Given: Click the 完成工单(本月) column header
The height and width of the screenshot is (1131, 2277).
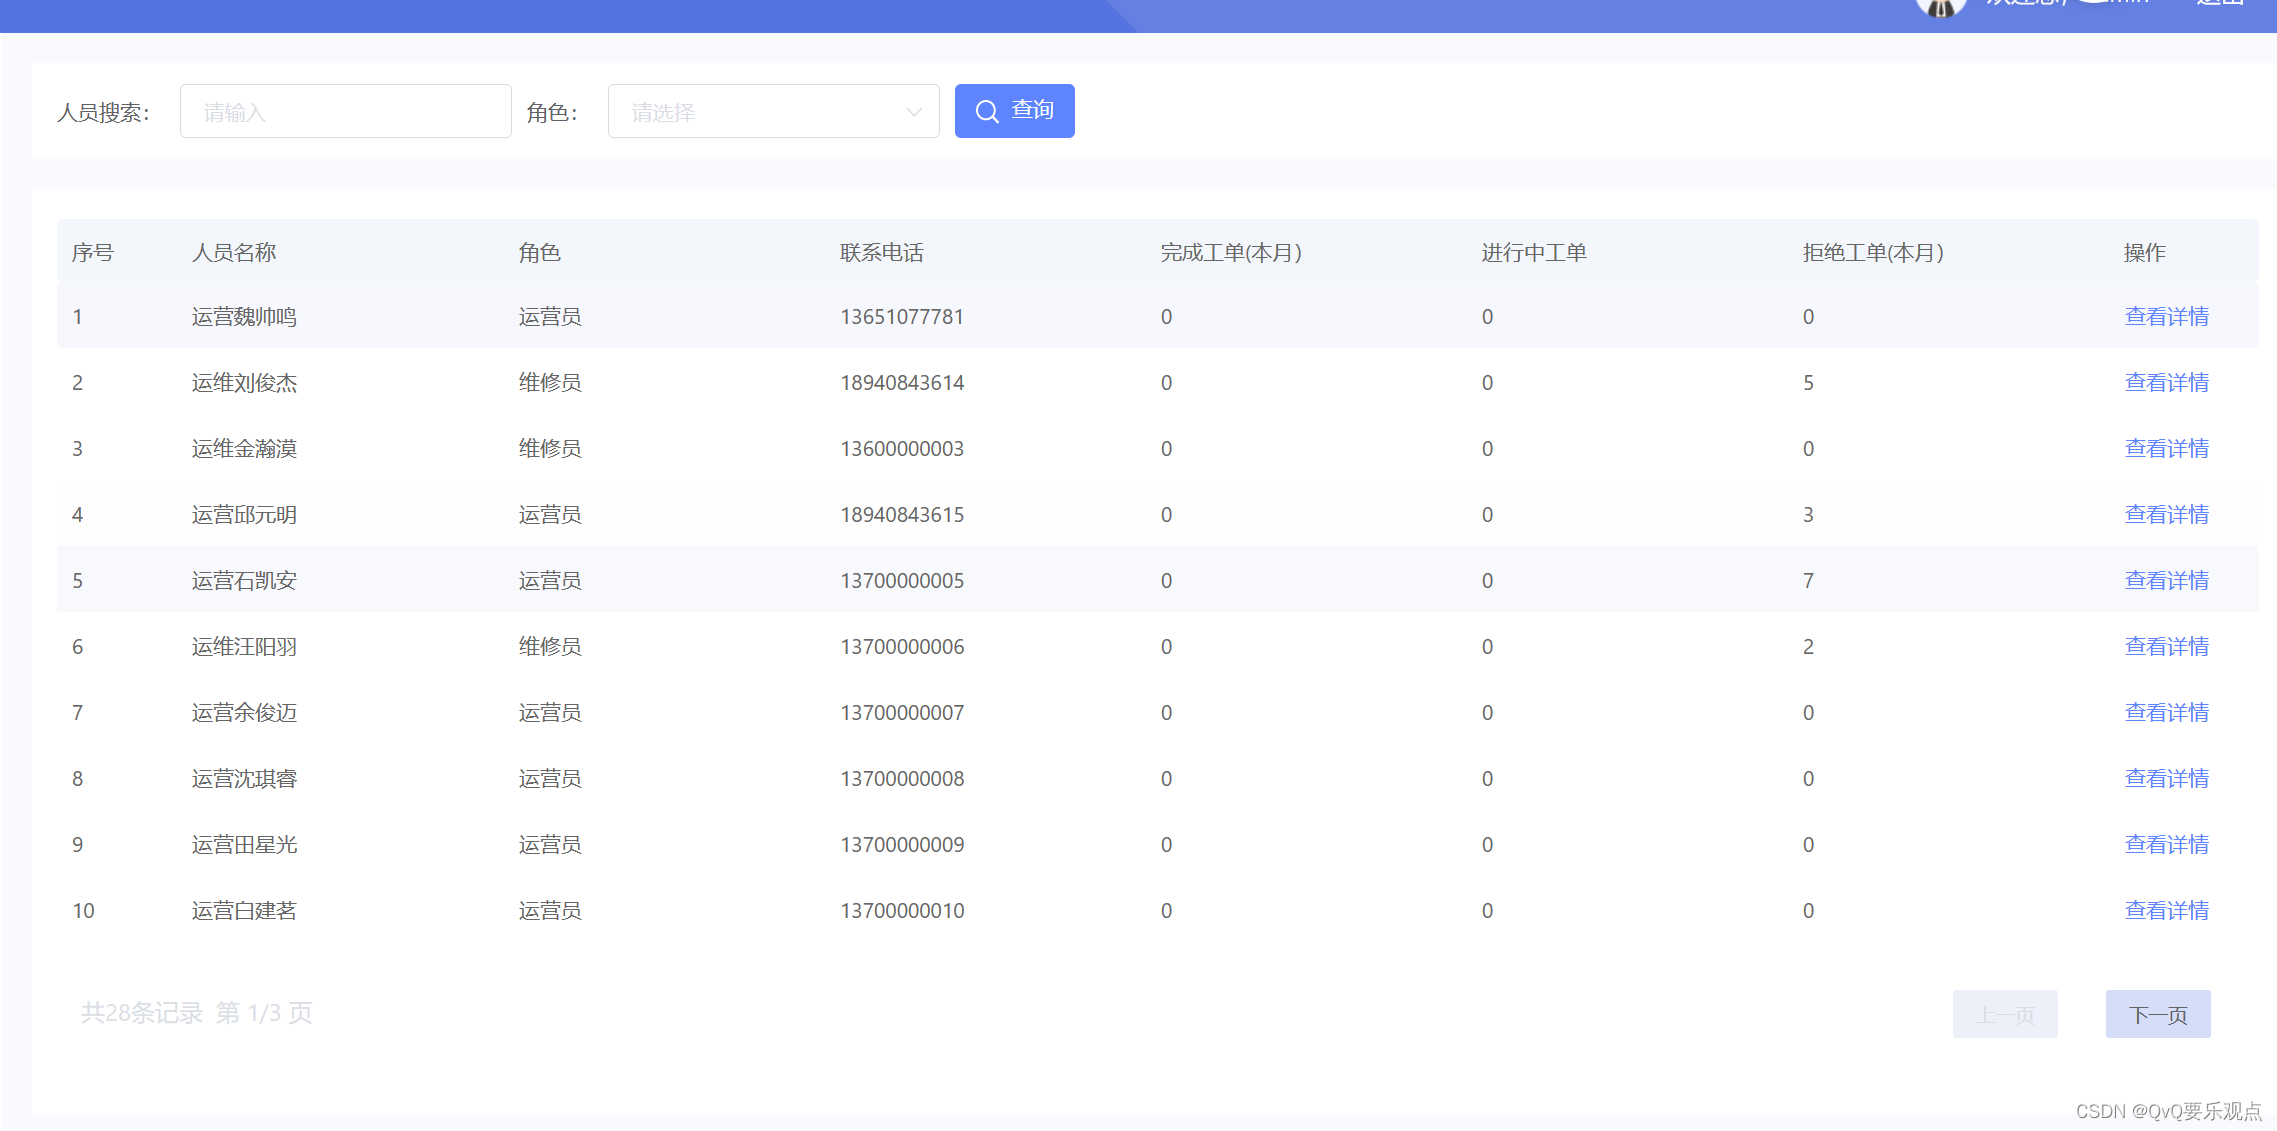Looking at the screenshot, I should (x=1231, y=253).
